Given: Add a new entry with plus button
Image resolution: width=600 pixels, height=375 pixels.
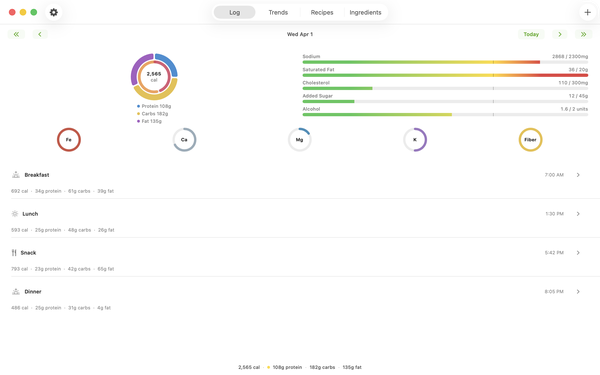Looking at the screenshot, I should 587,12.
